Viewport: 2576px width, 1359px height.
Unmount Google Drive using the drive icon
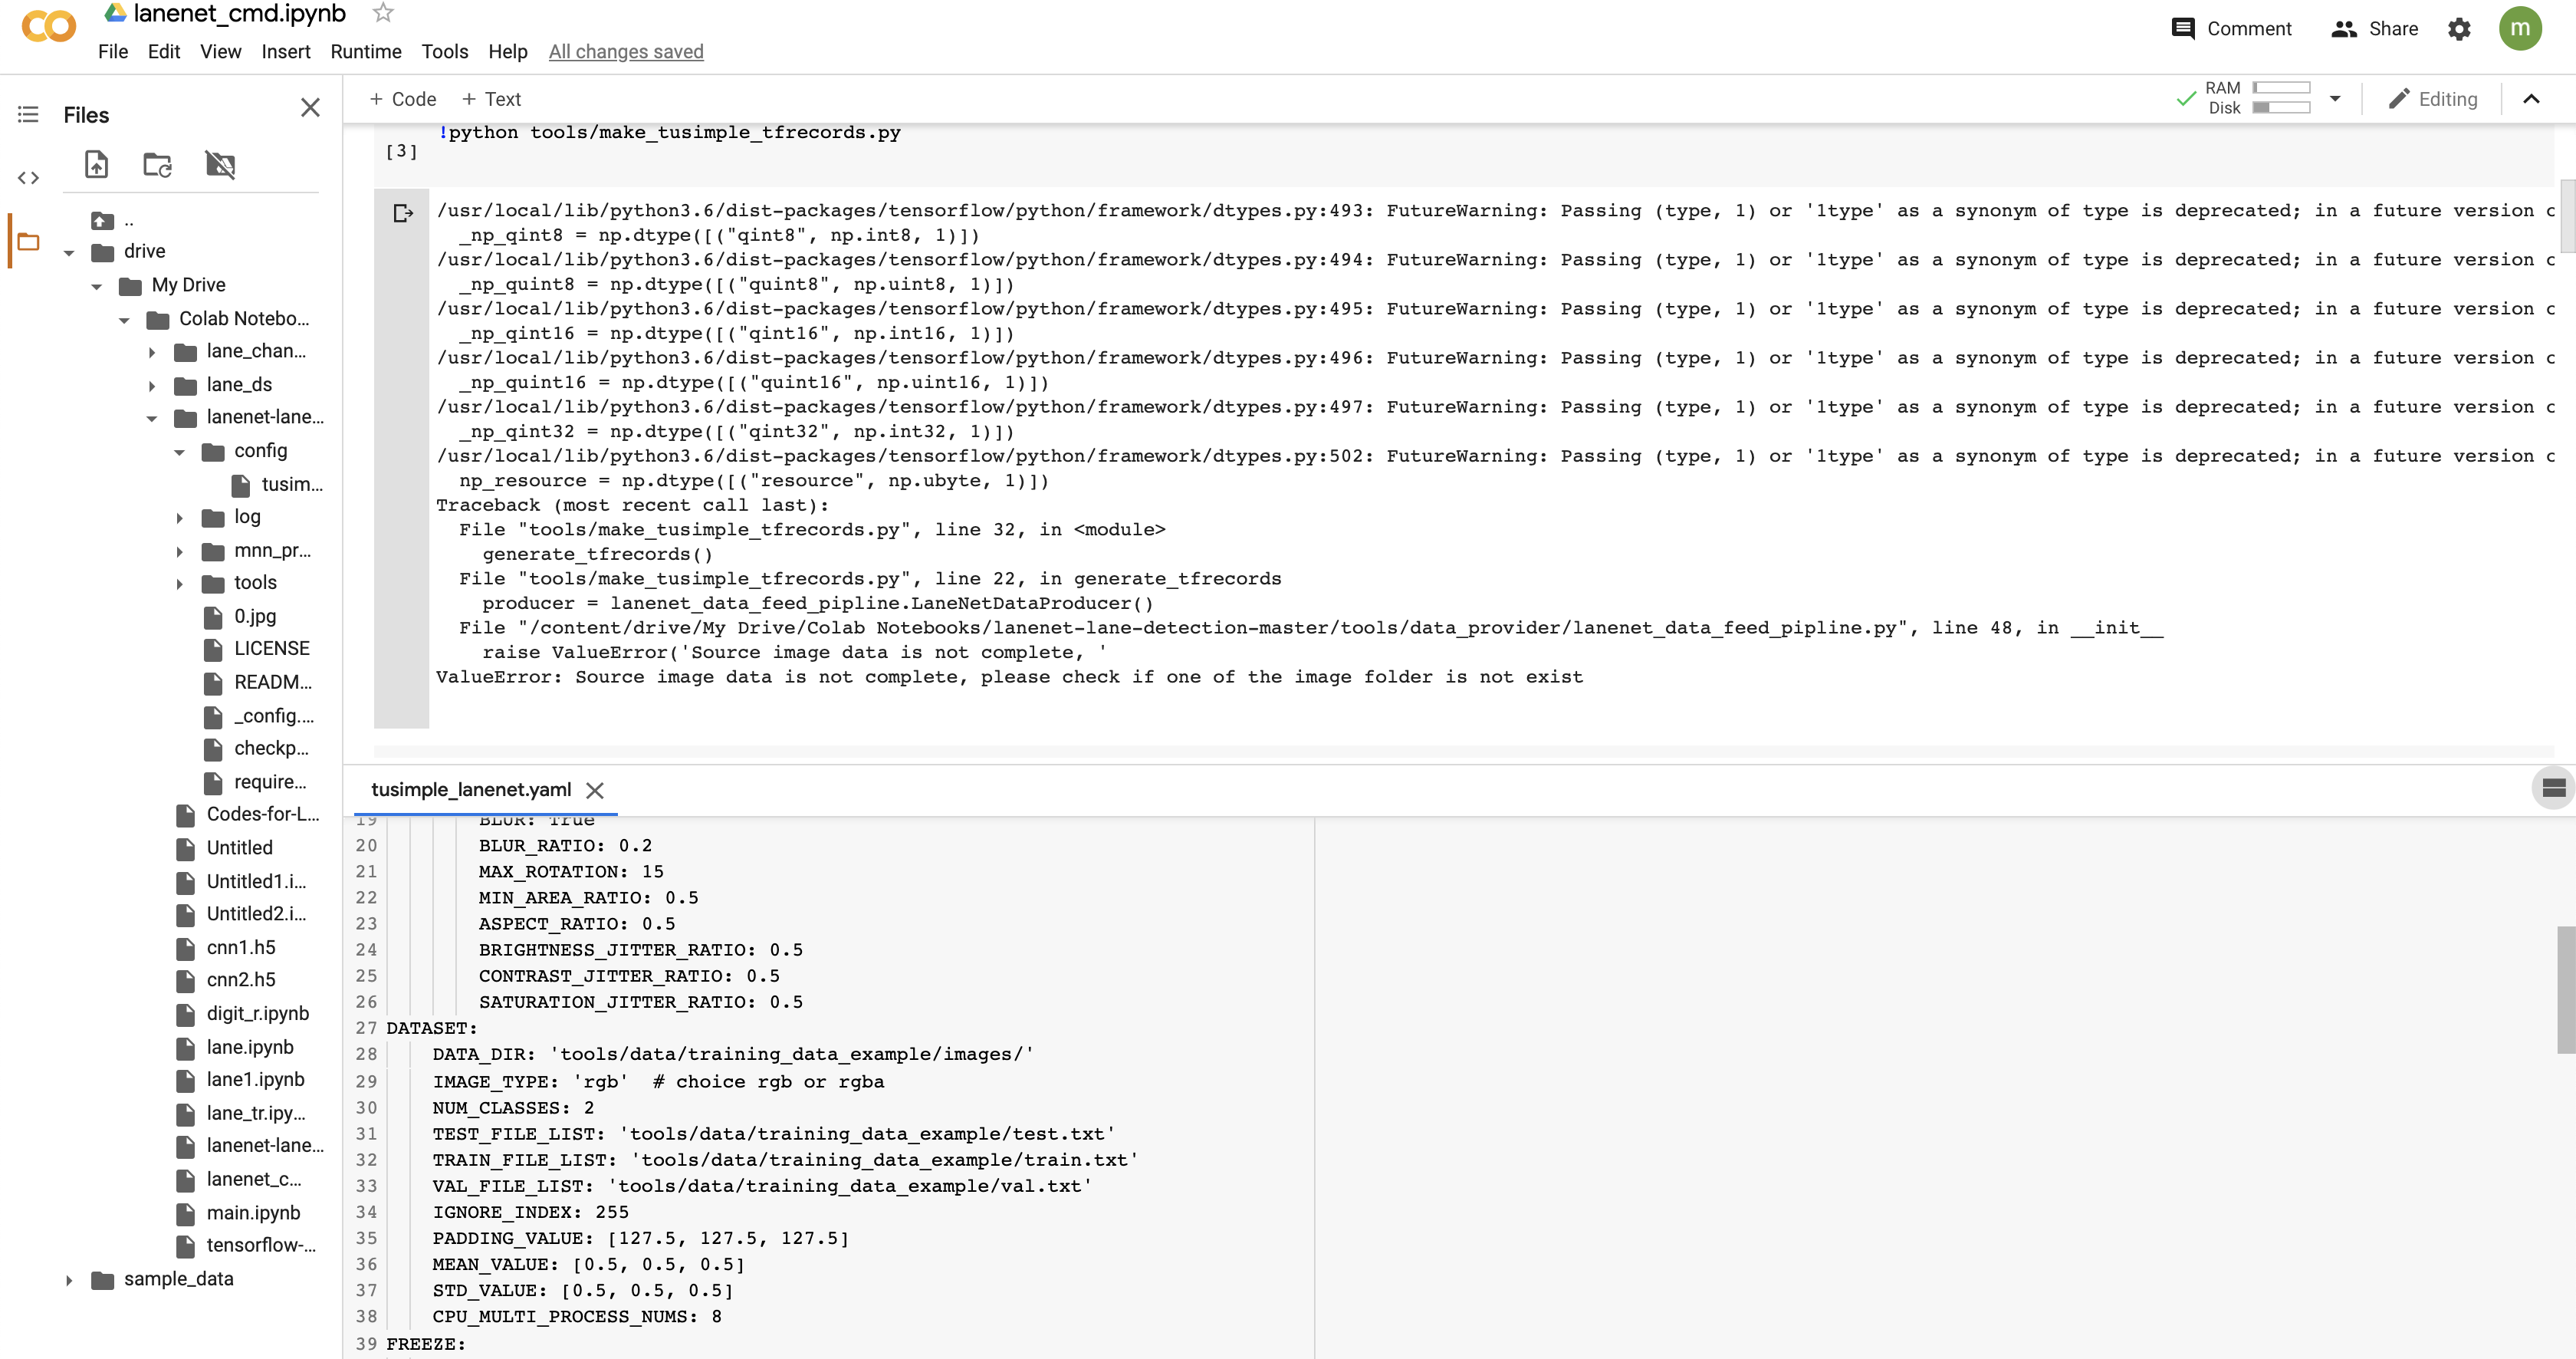pyautogui.click(x=220, y=165)
